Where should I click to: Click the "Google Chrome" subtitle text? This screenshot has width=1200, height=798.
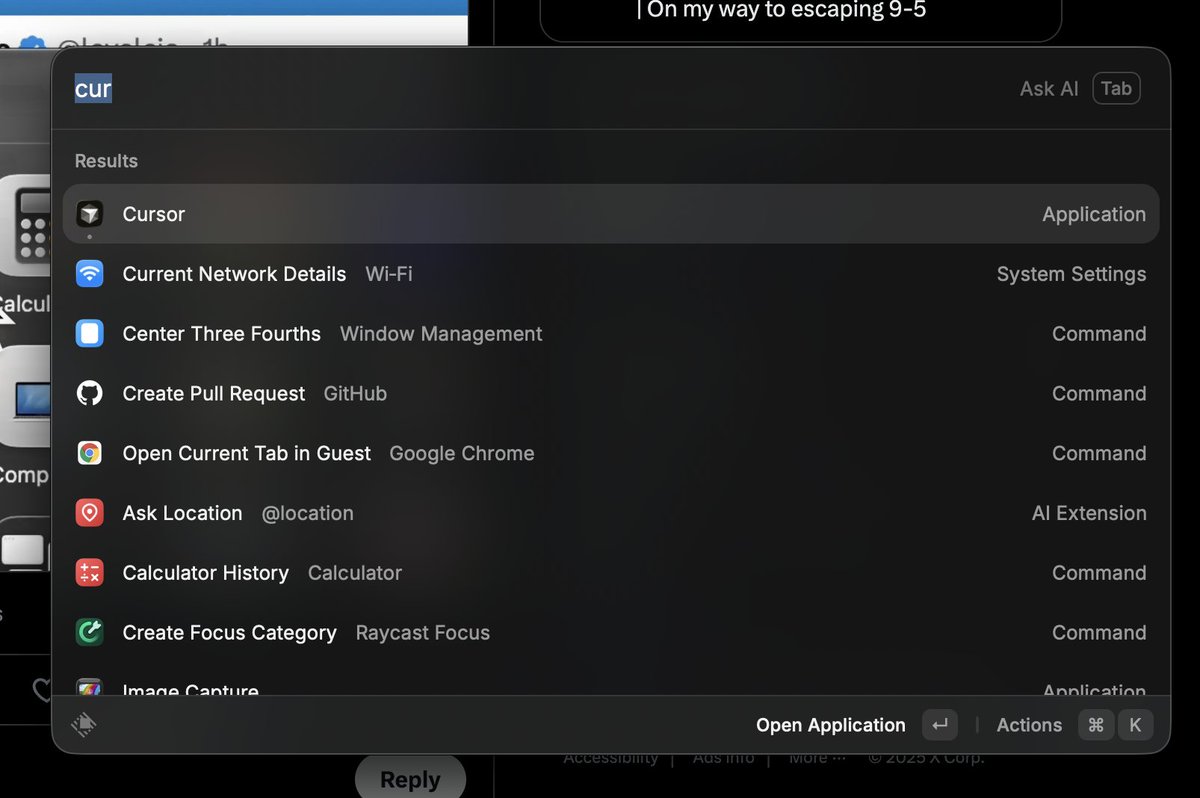[462, 453]
